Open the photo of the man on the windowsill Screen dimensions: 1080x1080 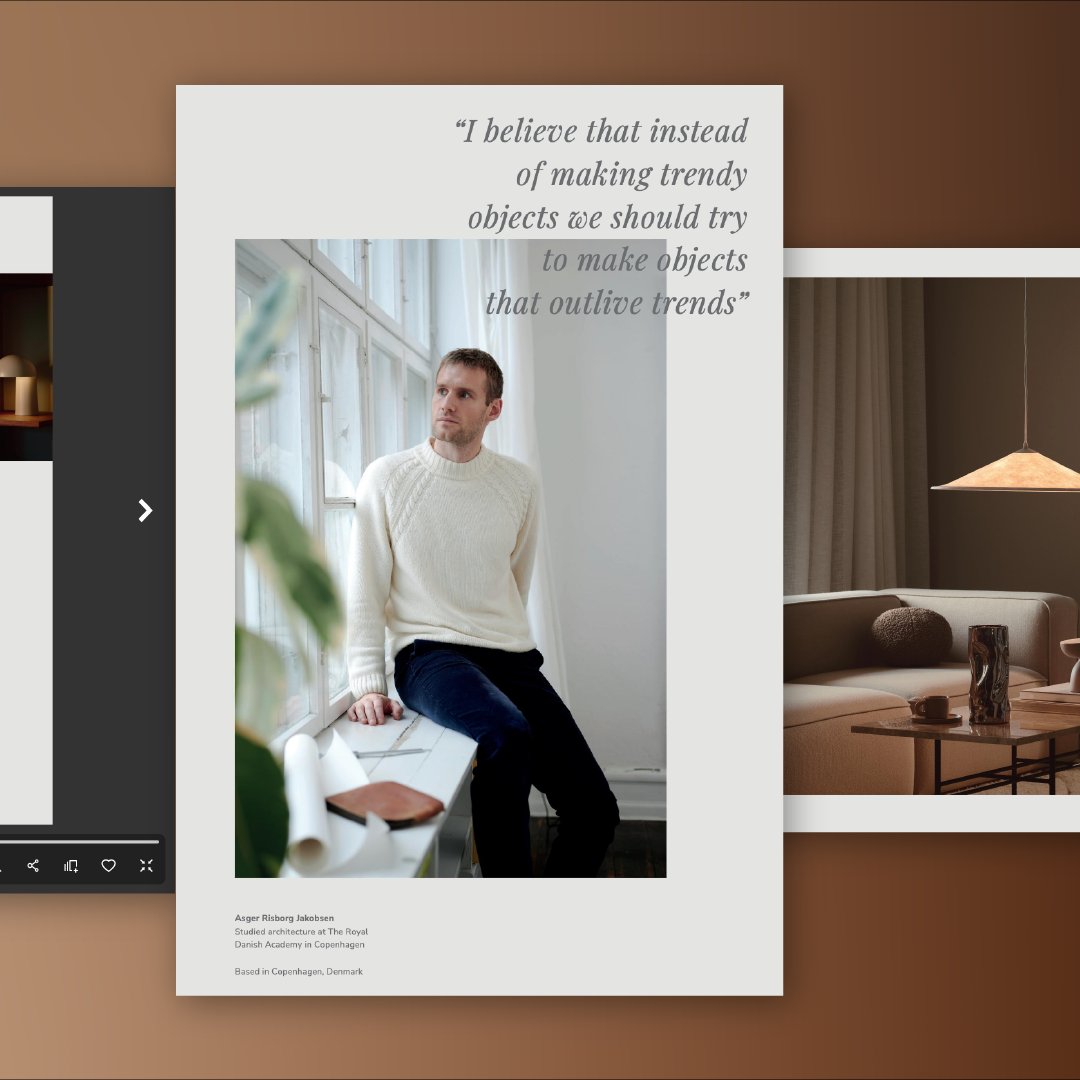450,558
